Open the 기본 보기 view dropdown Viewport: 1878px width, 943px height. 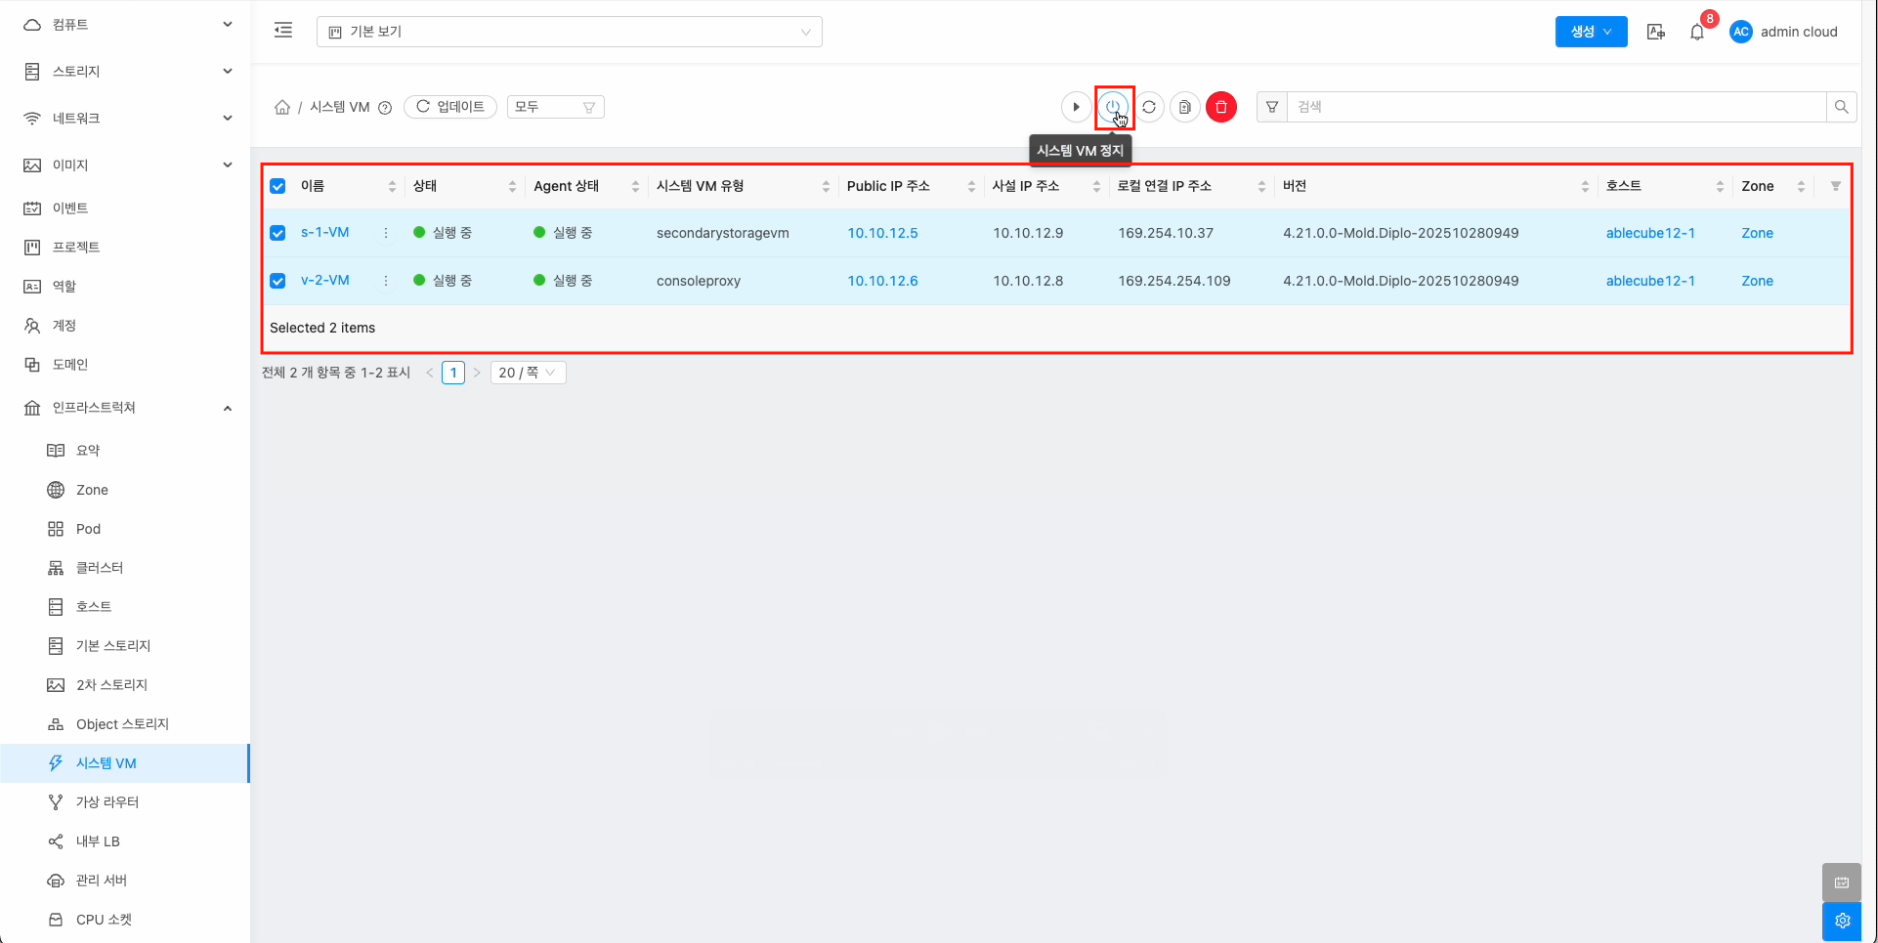point(569,32)
